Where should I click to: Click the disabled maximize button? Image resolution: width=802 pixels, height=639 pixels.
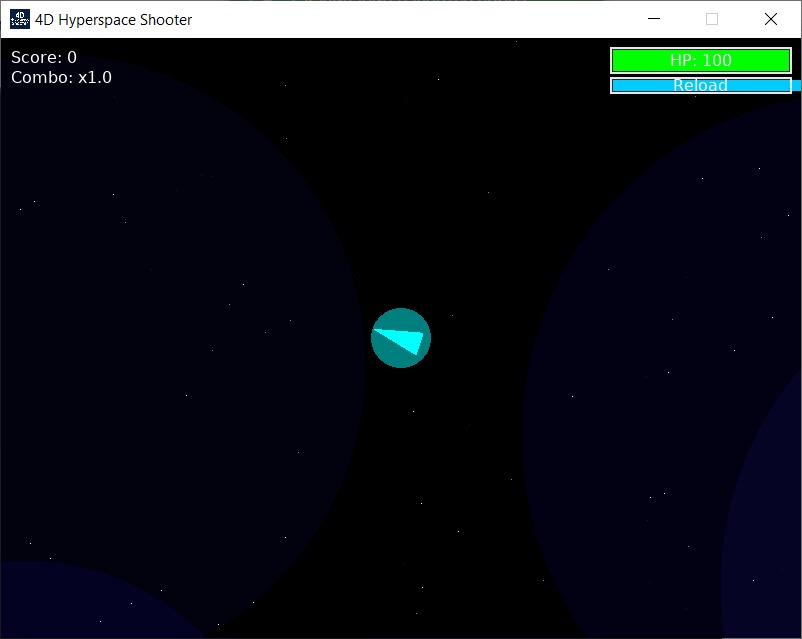(x=711, y=19)
